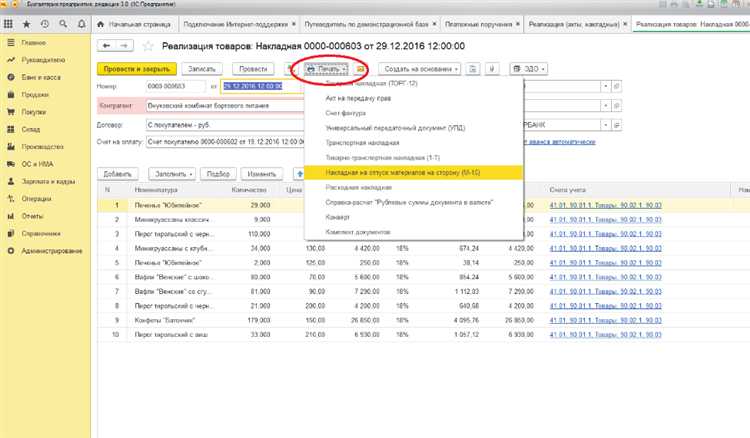
Task: Click the icon right of Создать на основании
Action: [473, 69]
